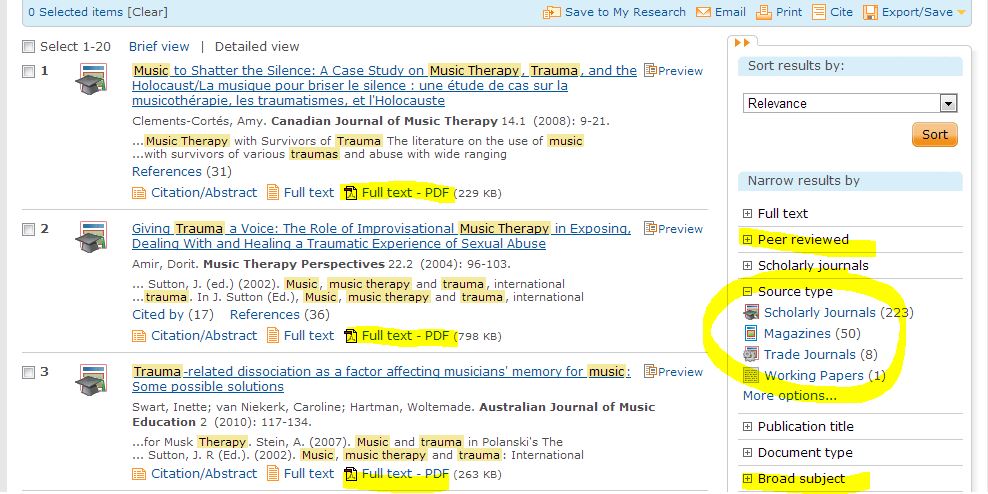Click Full text page icon for result 3
Image resolution: width=988 pixels, height=494 pixels.
pyautogui.click(x=272, y=473)
